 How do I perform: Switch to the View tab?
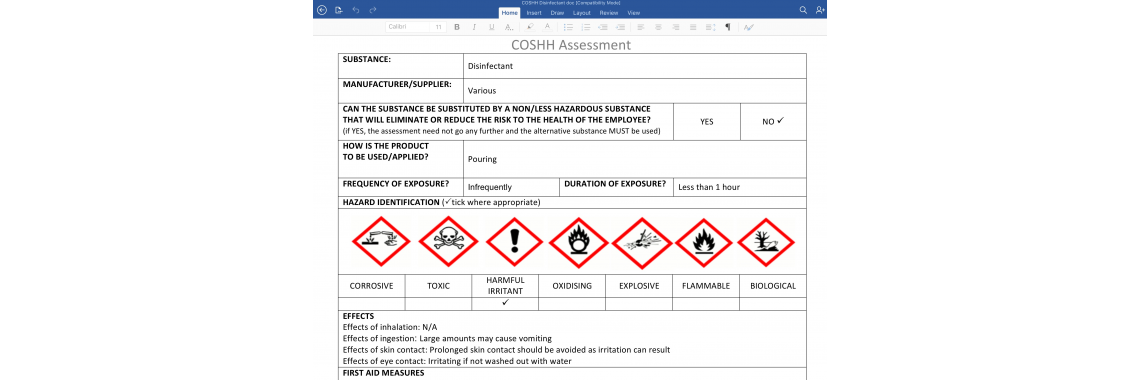(x=634, y=12)
